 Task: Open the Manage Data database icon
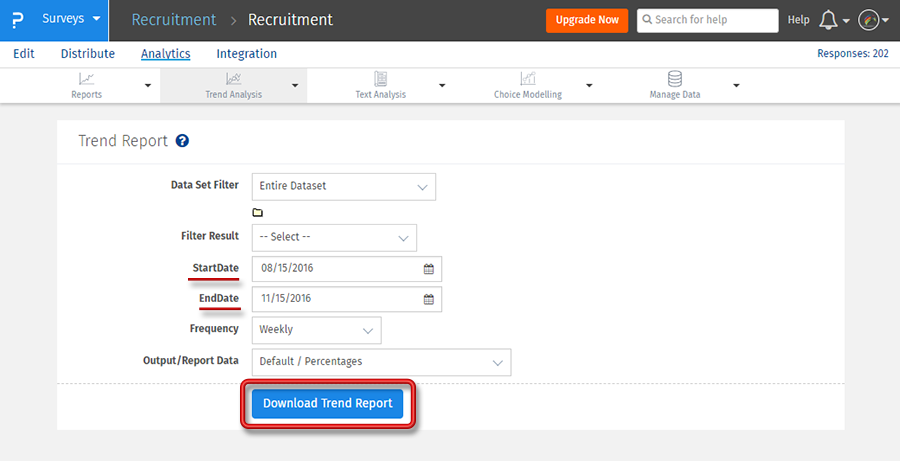675,78
